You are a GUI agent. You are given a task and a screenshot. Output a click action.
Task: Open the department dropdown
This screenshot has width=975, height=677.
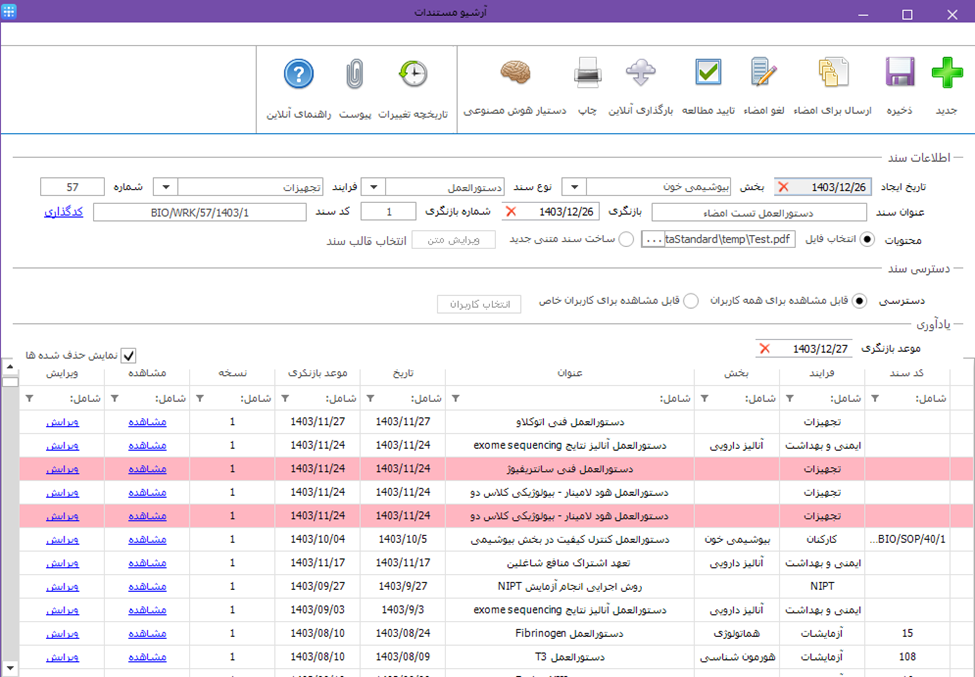click(x=574, y=187)
